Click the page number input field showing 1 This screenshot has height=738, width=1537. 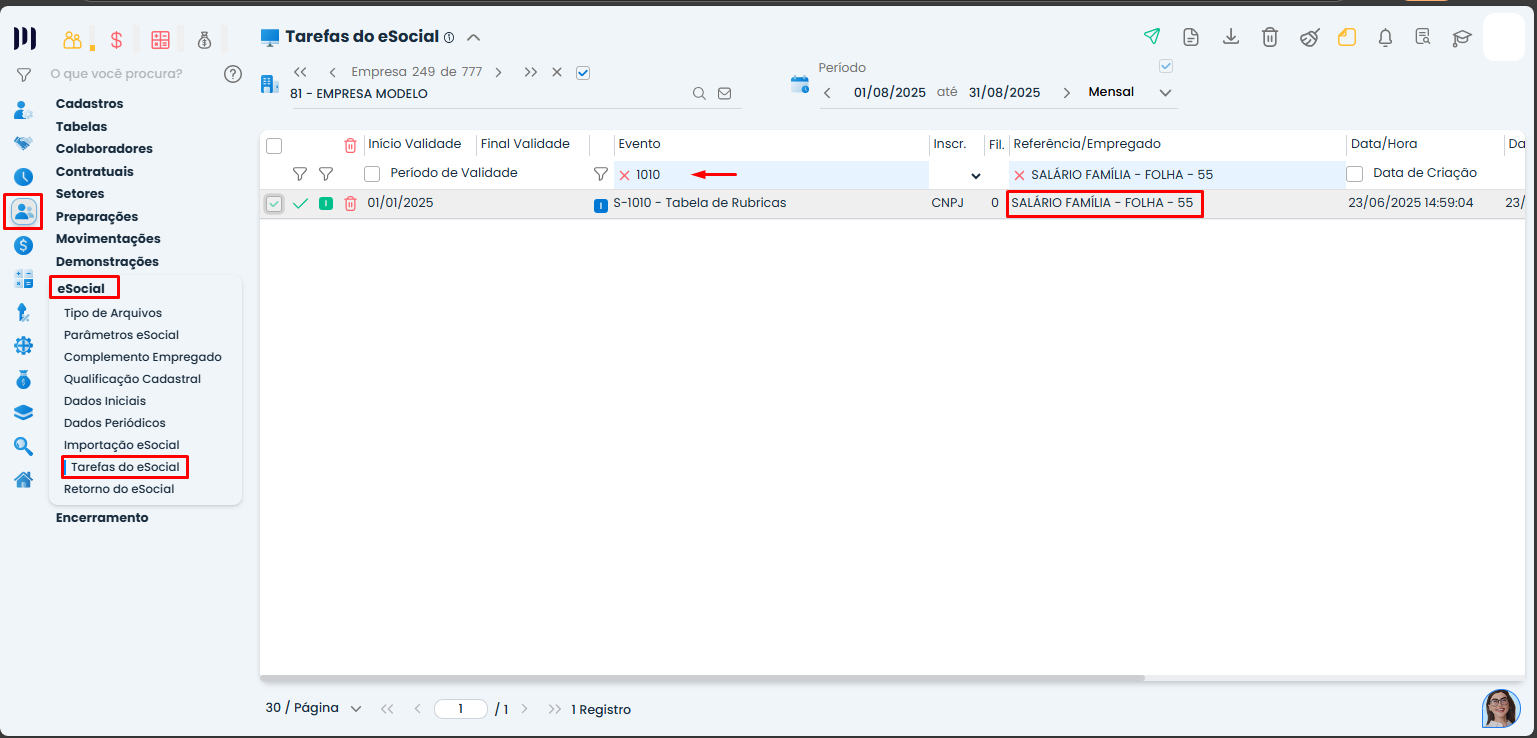coord(461,709)
